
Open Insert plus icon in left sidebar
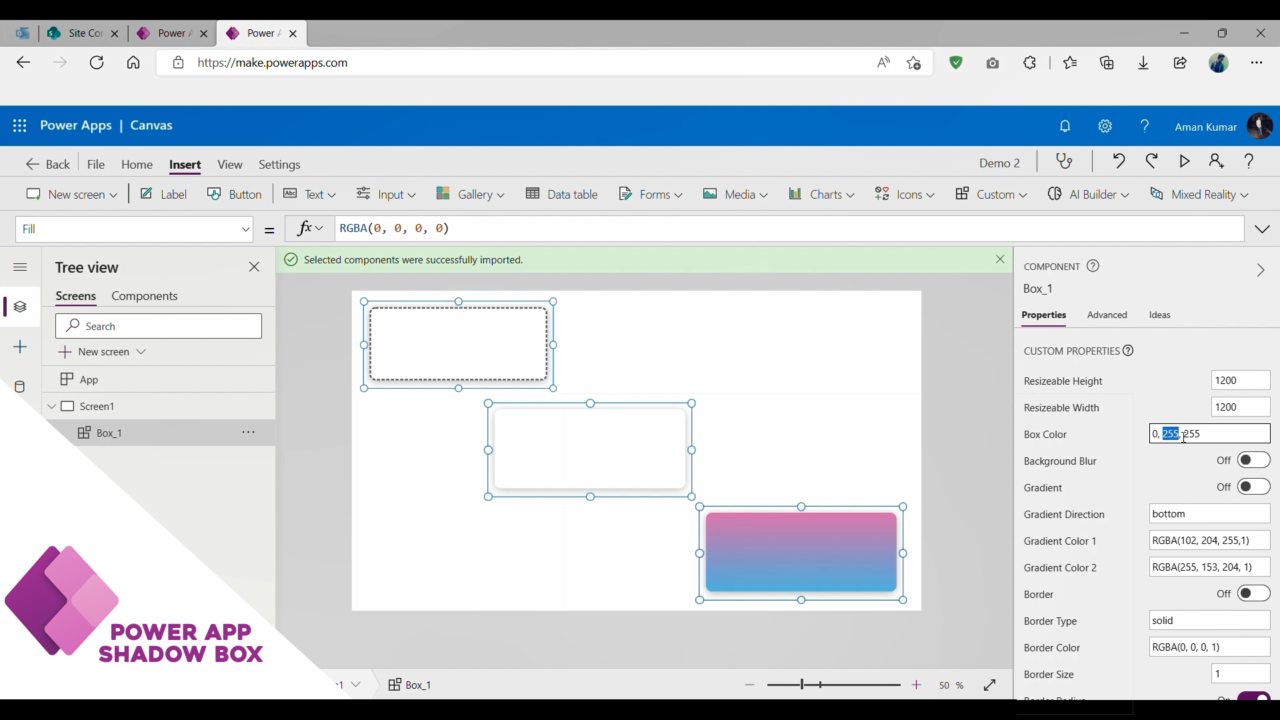pyautogui.click(x=20, y=347)
